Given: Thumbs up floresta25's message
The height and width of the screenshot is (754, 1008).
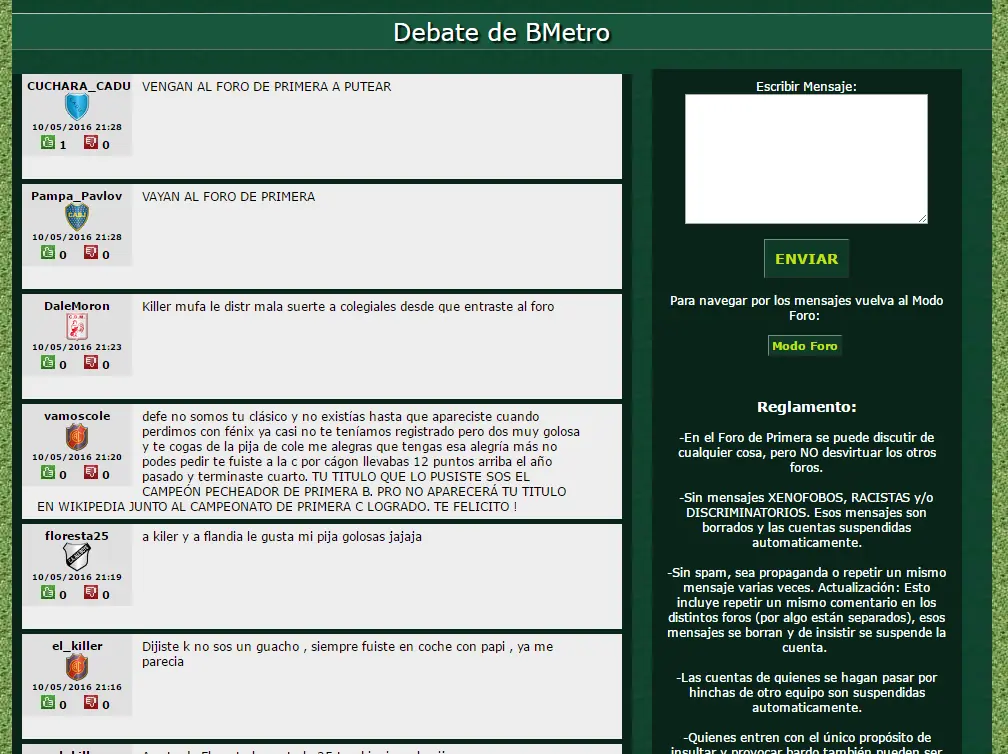Looking at the screenshot, I should pyautogui.click(x=48, y=593).
